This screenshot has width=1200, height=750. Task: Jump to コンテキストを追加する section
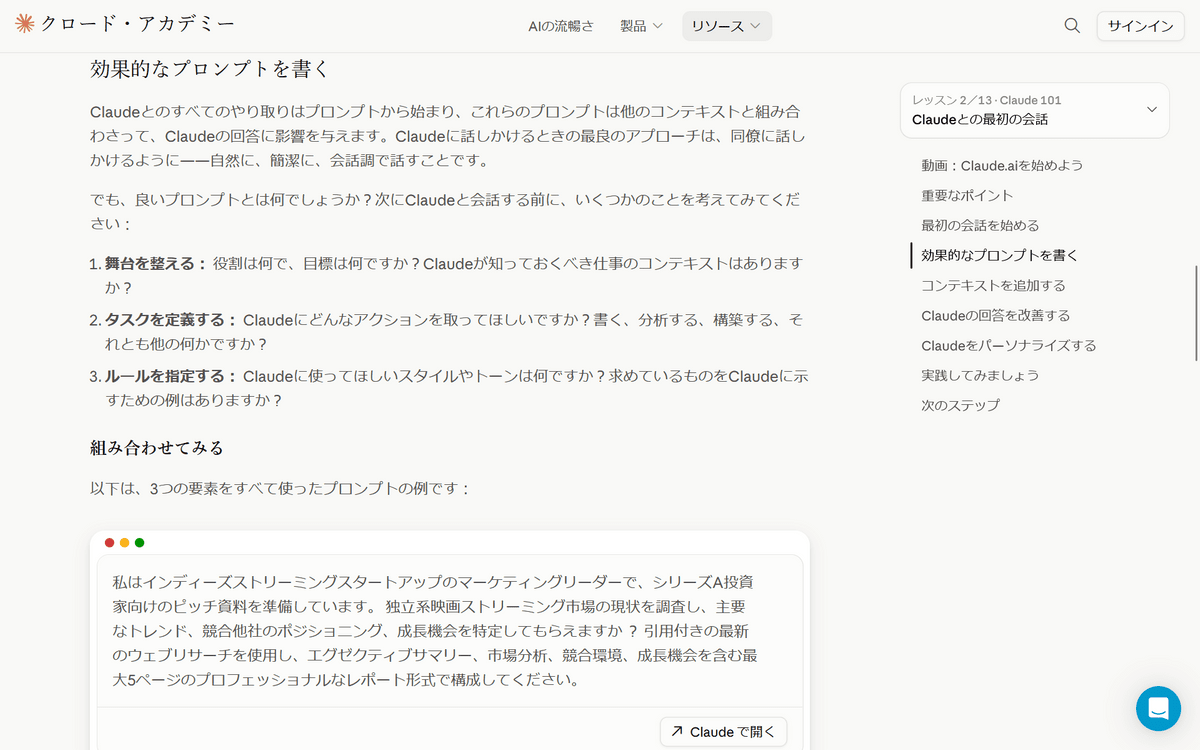pos(993,285)
